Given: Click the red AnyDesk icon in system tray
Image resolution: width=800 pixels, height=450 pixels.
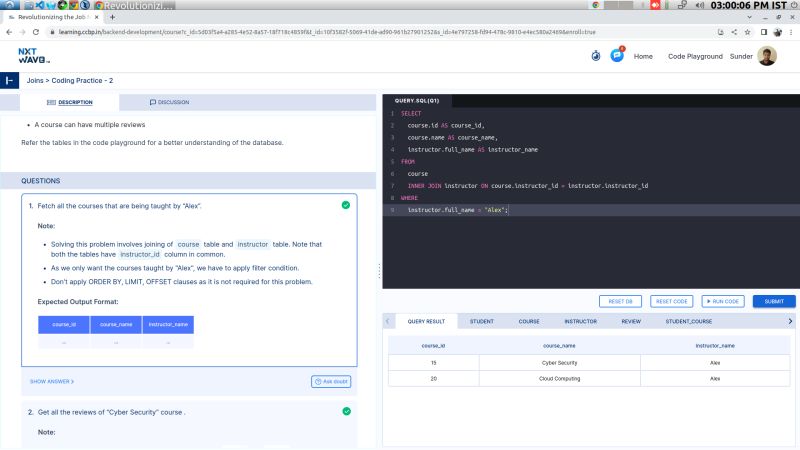Looking at the screenshot, I should (655, 5).
